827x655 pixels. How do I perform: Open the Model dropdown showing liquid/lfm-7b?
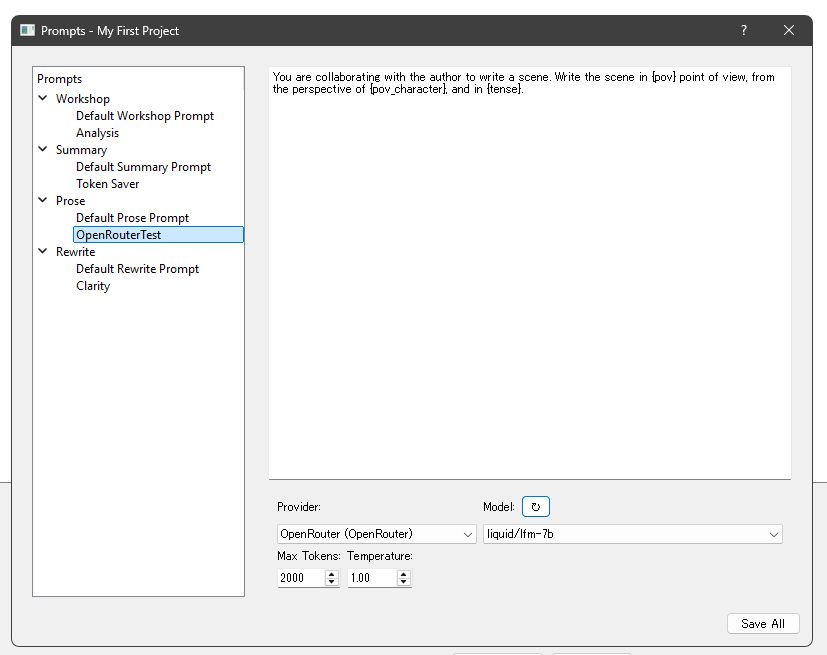(x=632, y=534)
